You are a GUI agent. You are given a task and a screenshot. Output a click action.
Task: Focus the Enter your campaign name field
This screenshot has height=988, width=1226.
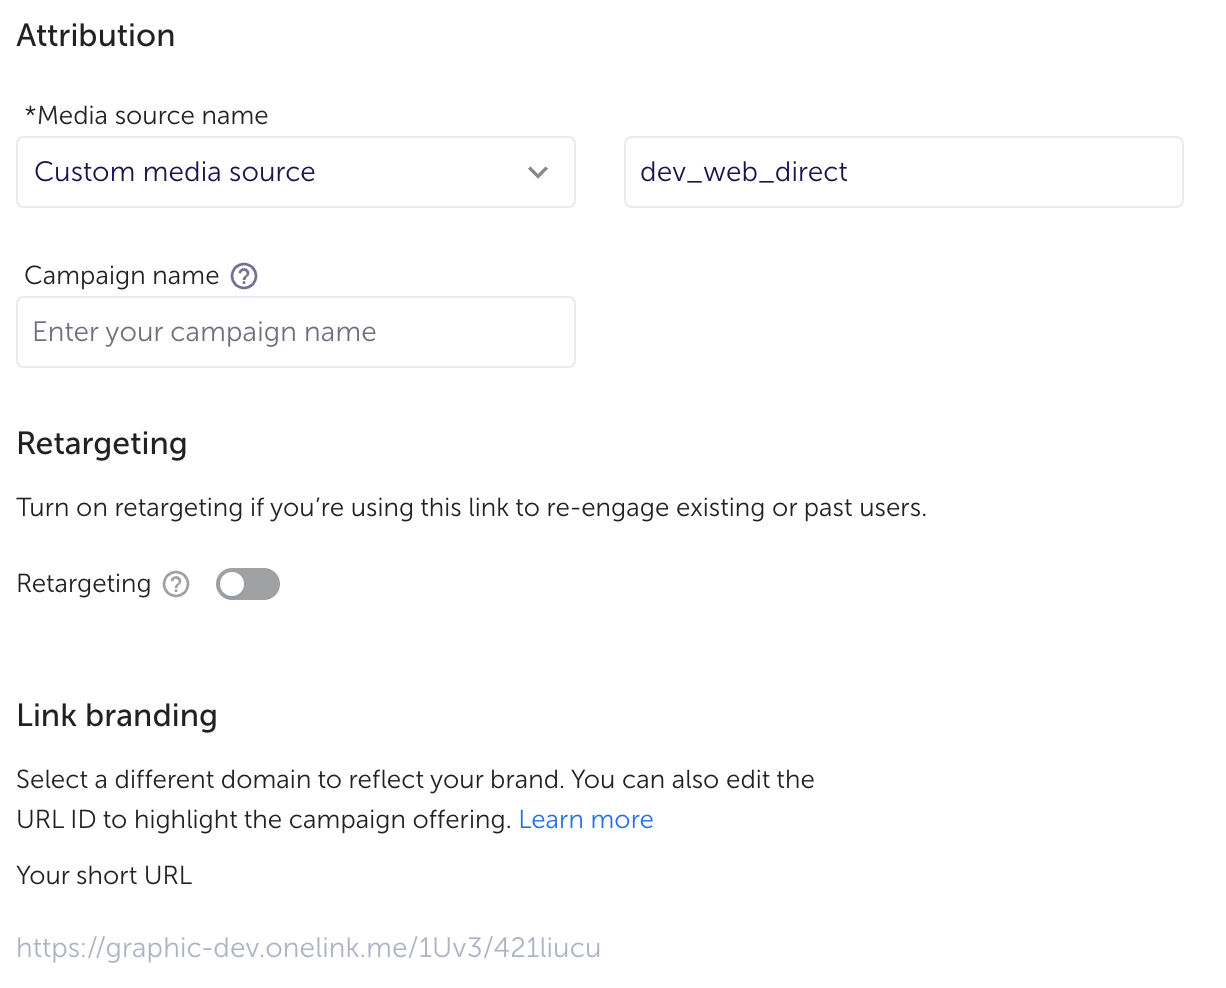coord(295,332)
